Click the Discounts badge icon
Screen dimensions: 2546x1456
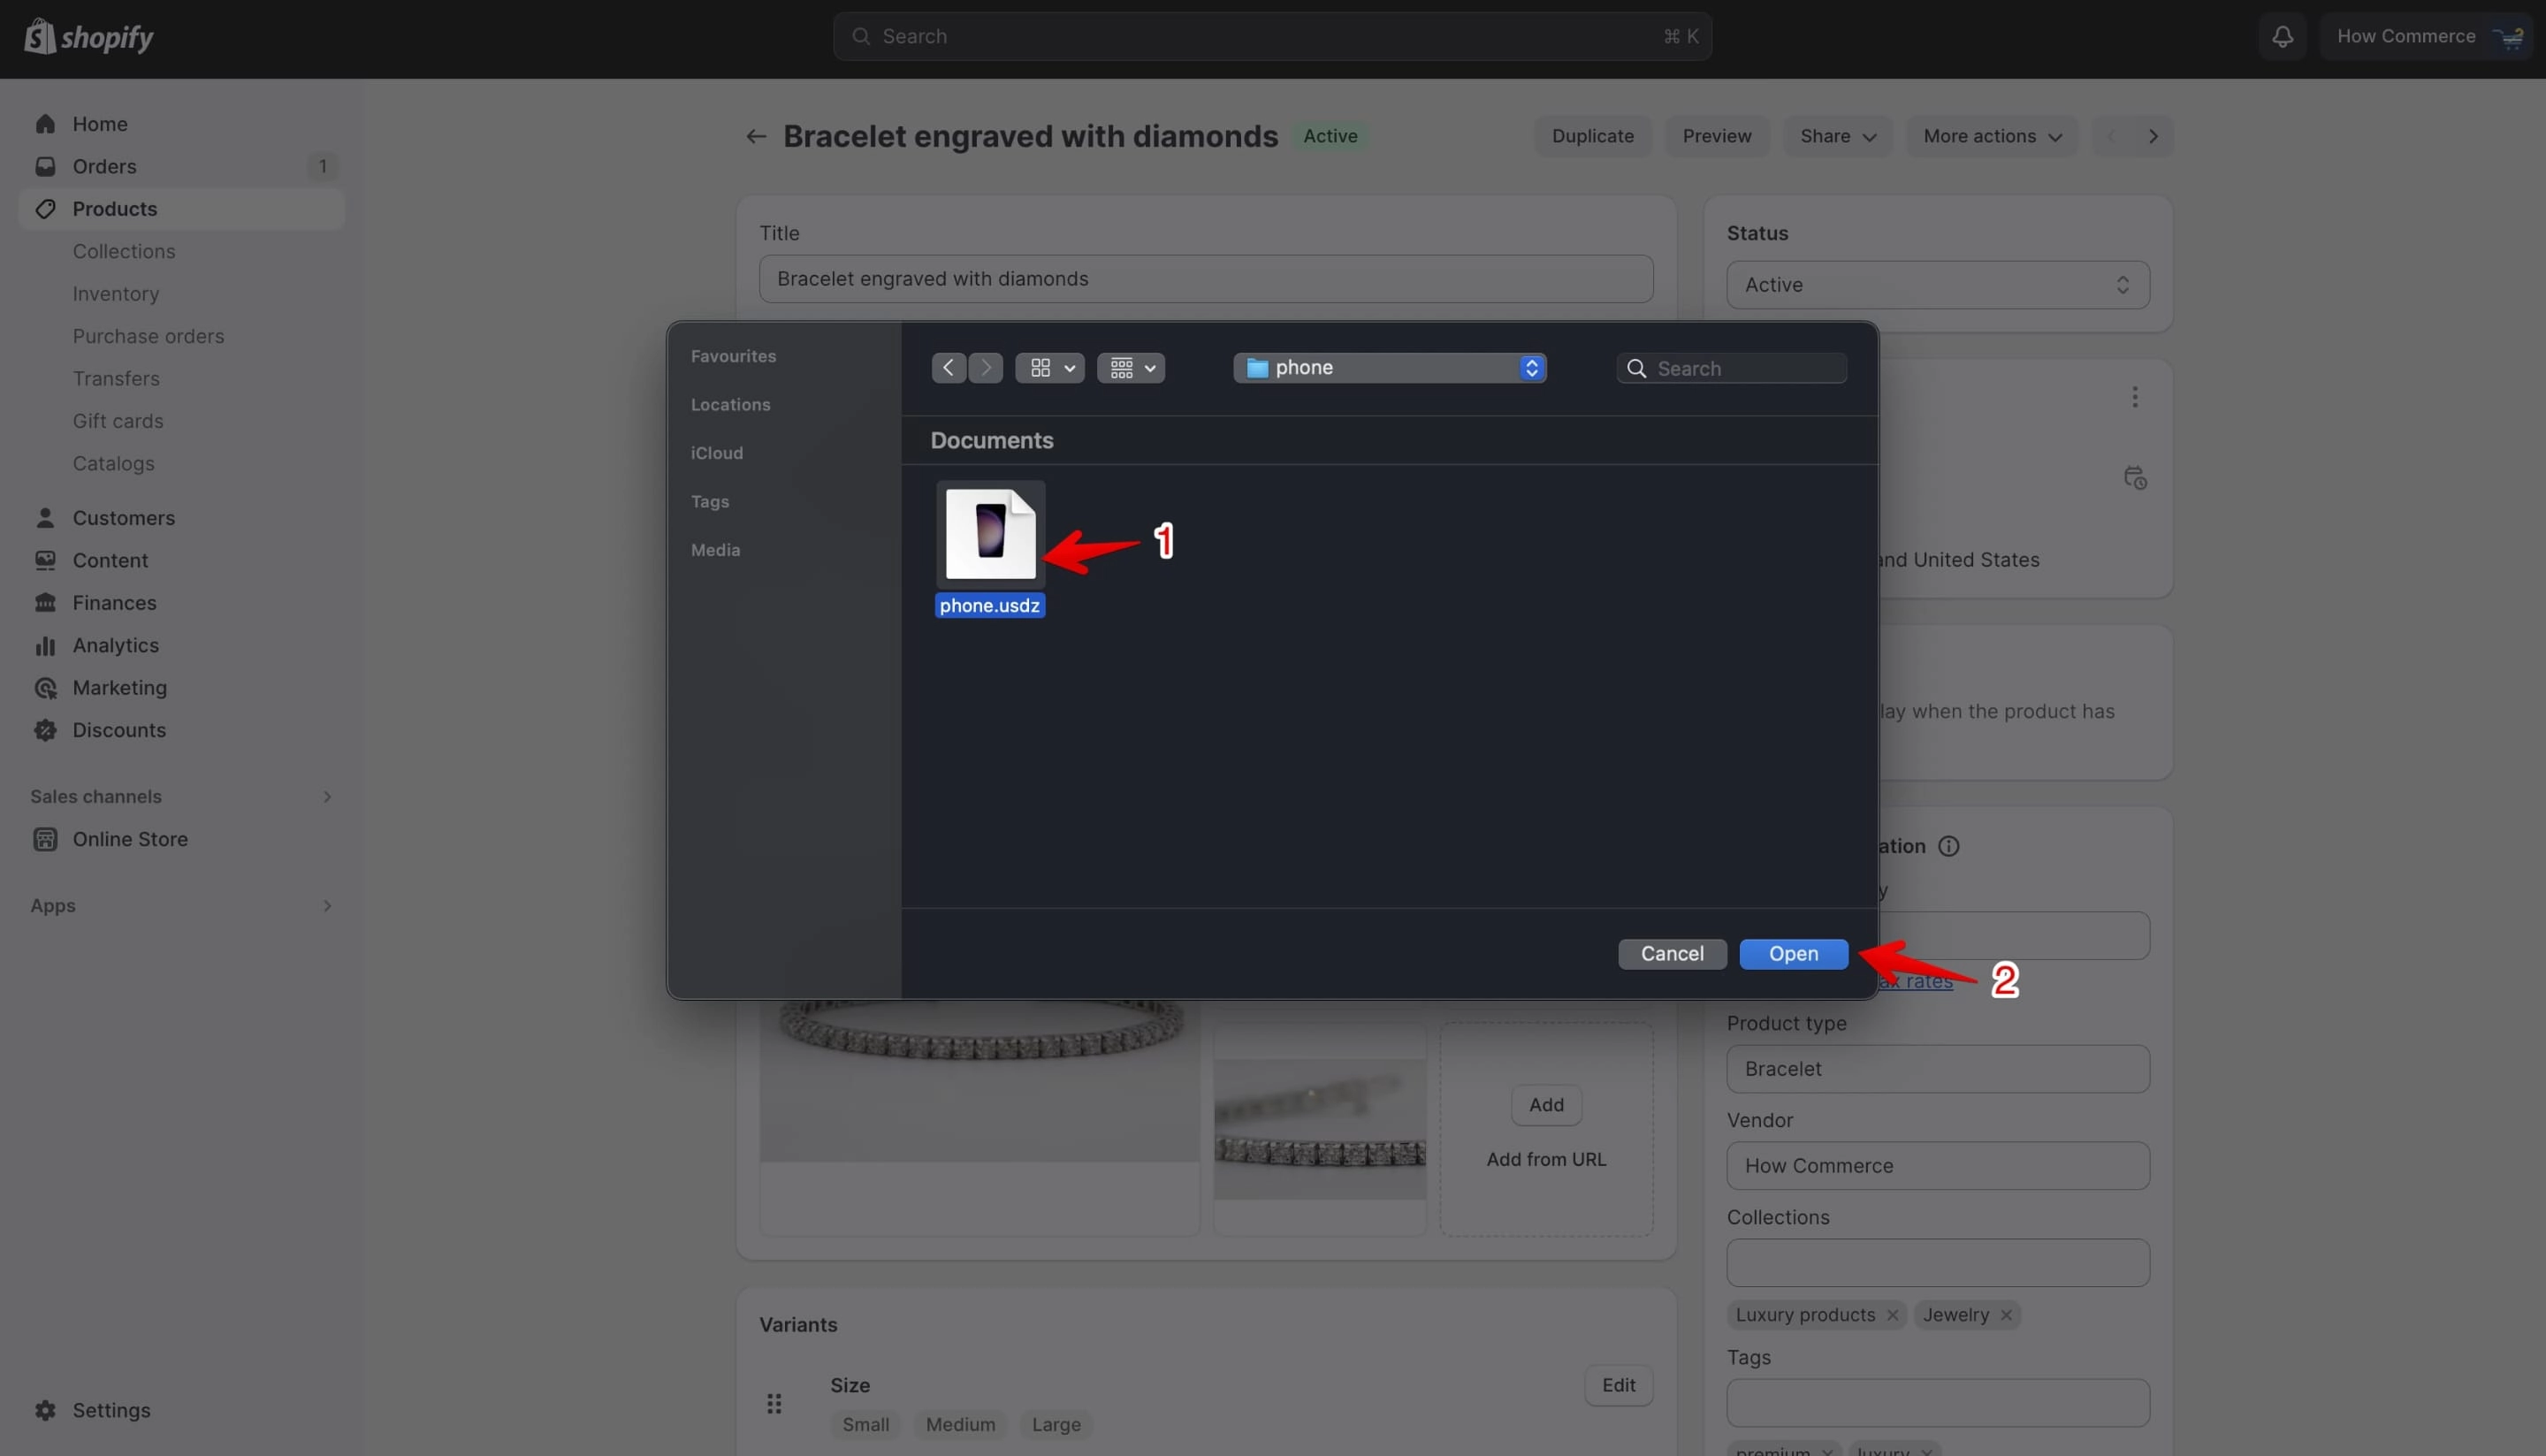point(45,730)
